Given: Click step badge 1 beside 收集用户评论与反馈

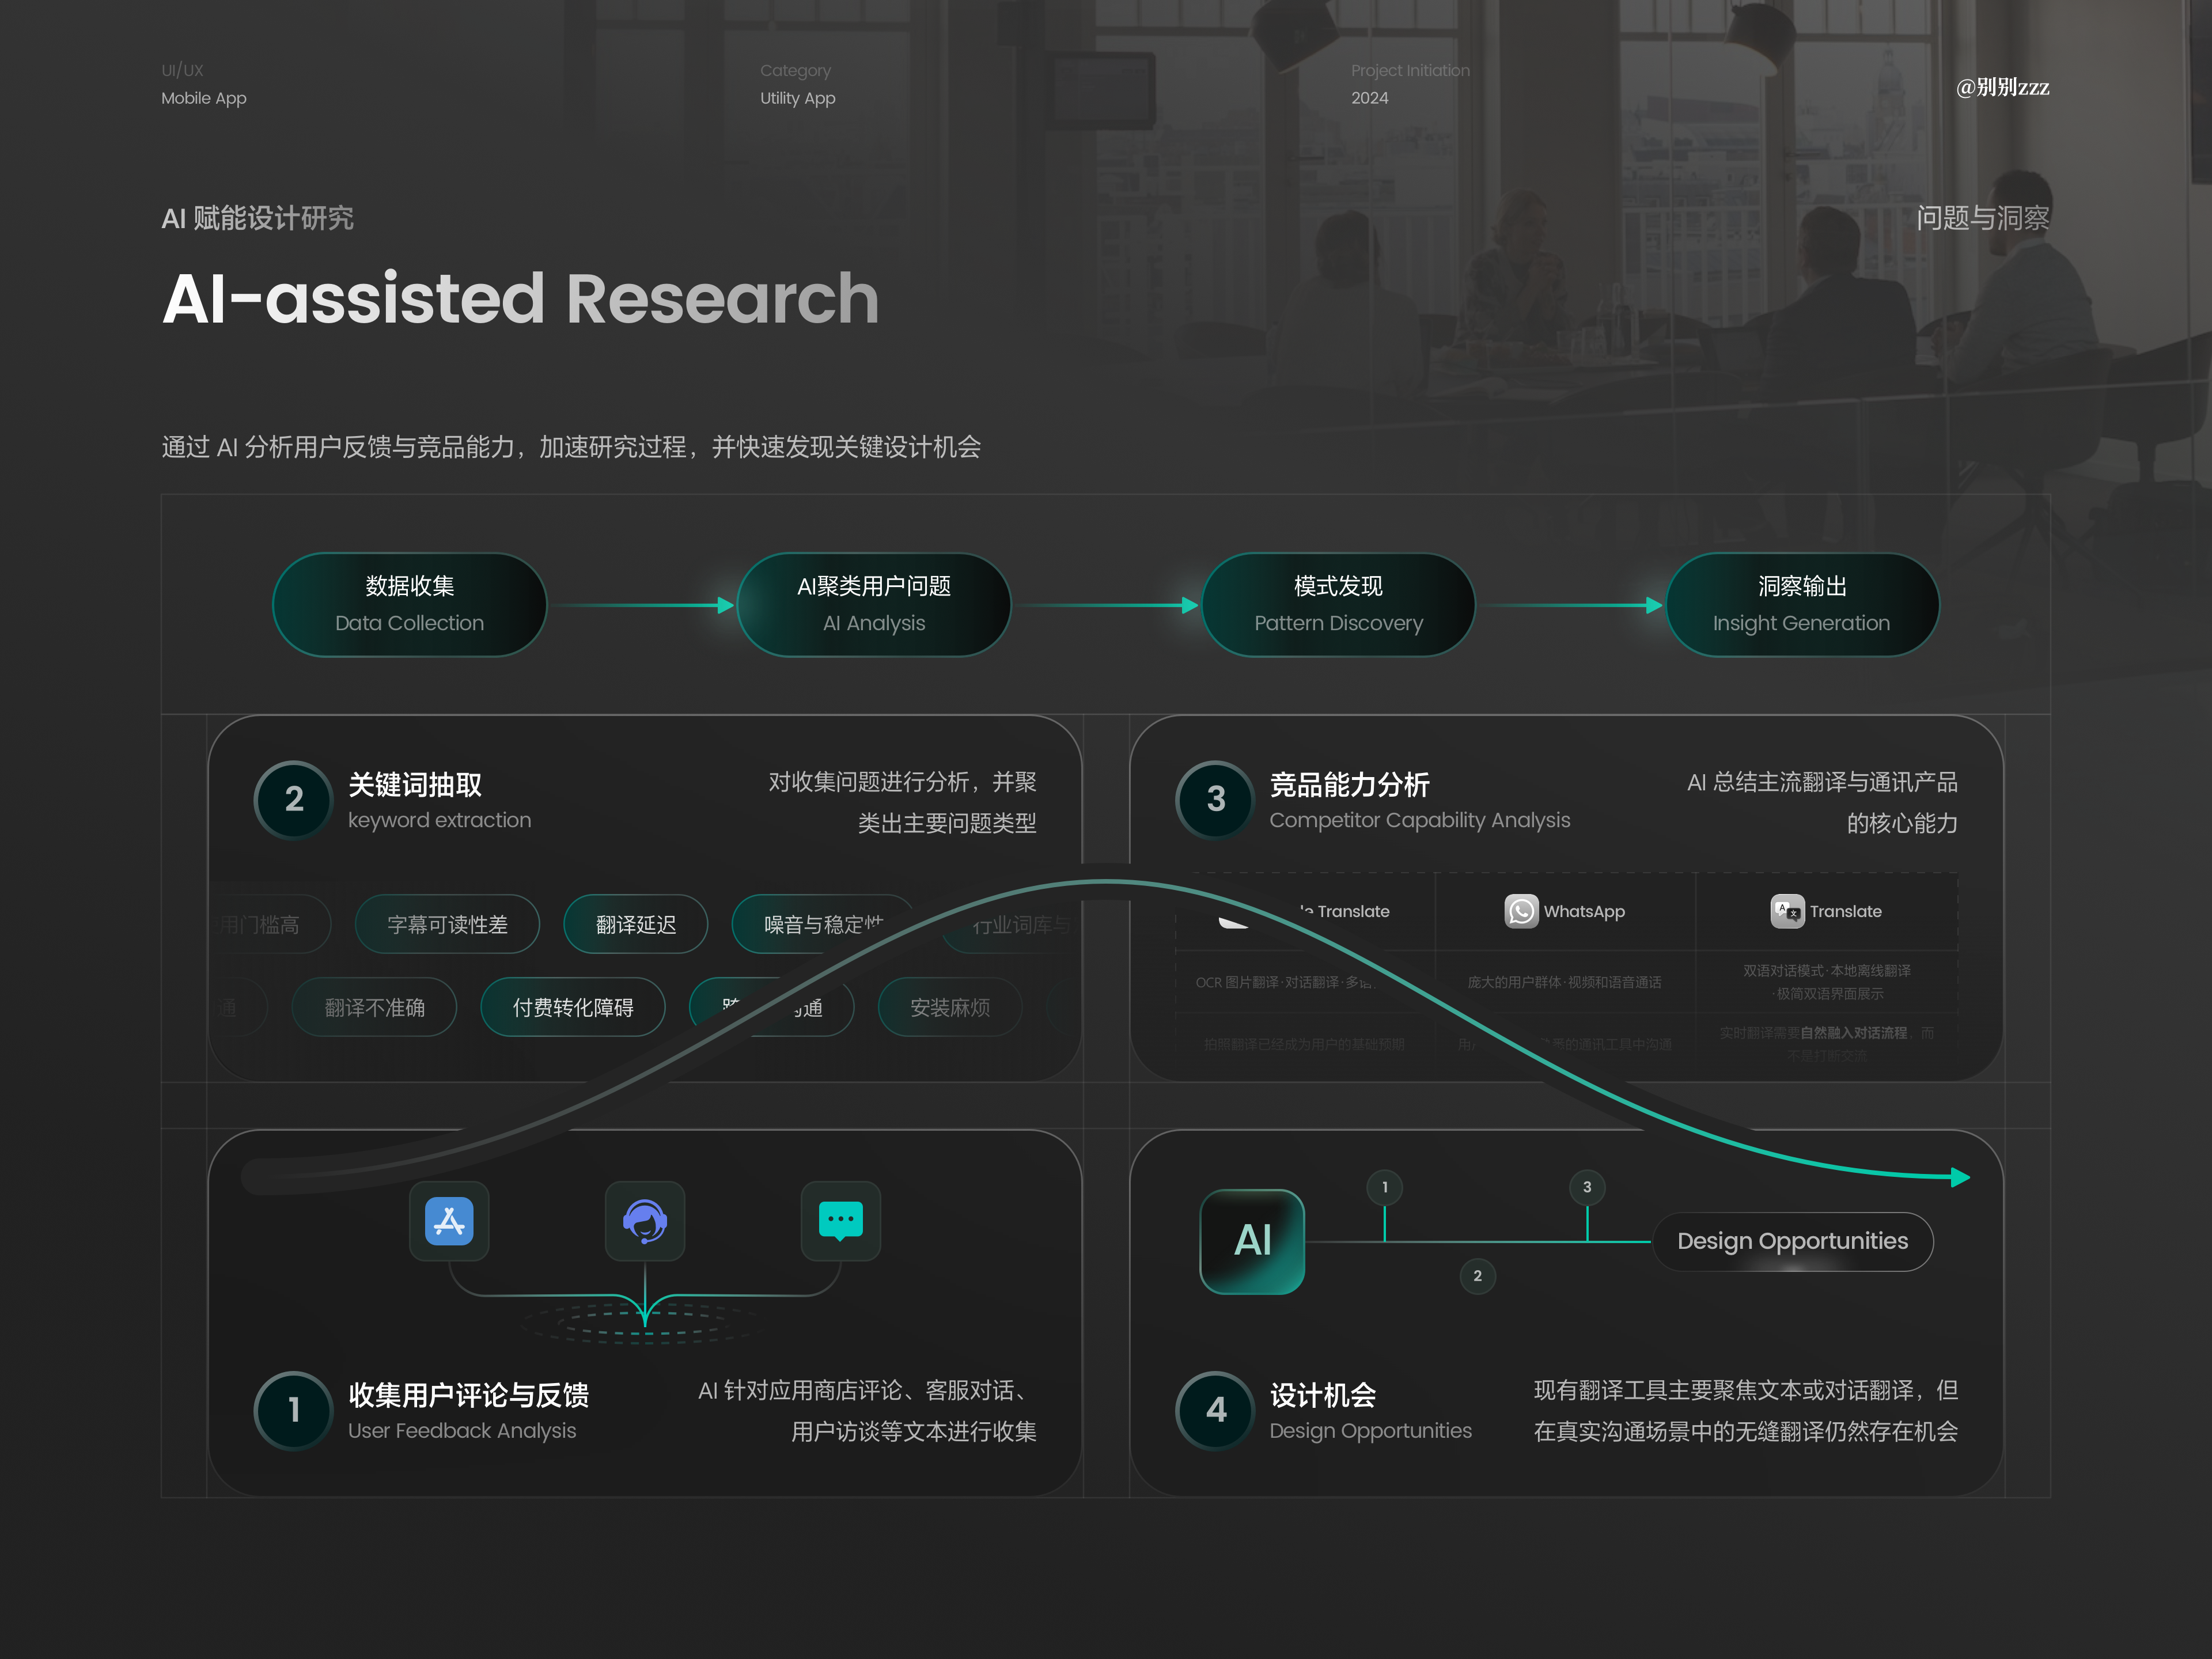Looking at the screenshot, I should [x=293, y=1410].
